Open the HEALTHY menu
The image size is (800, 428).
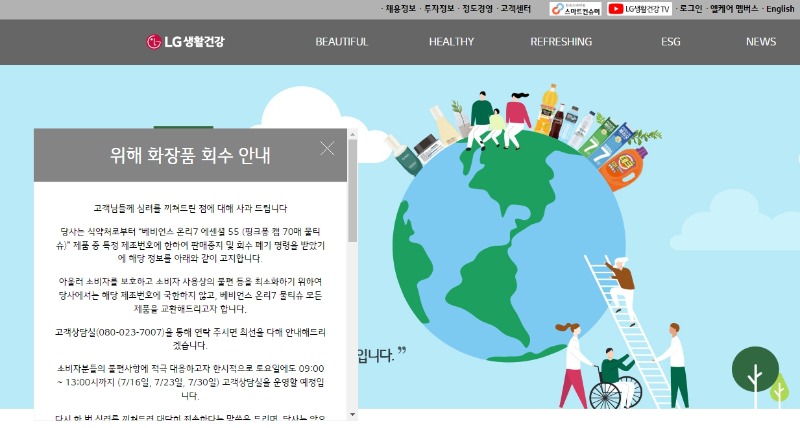(x=452, y=42)
